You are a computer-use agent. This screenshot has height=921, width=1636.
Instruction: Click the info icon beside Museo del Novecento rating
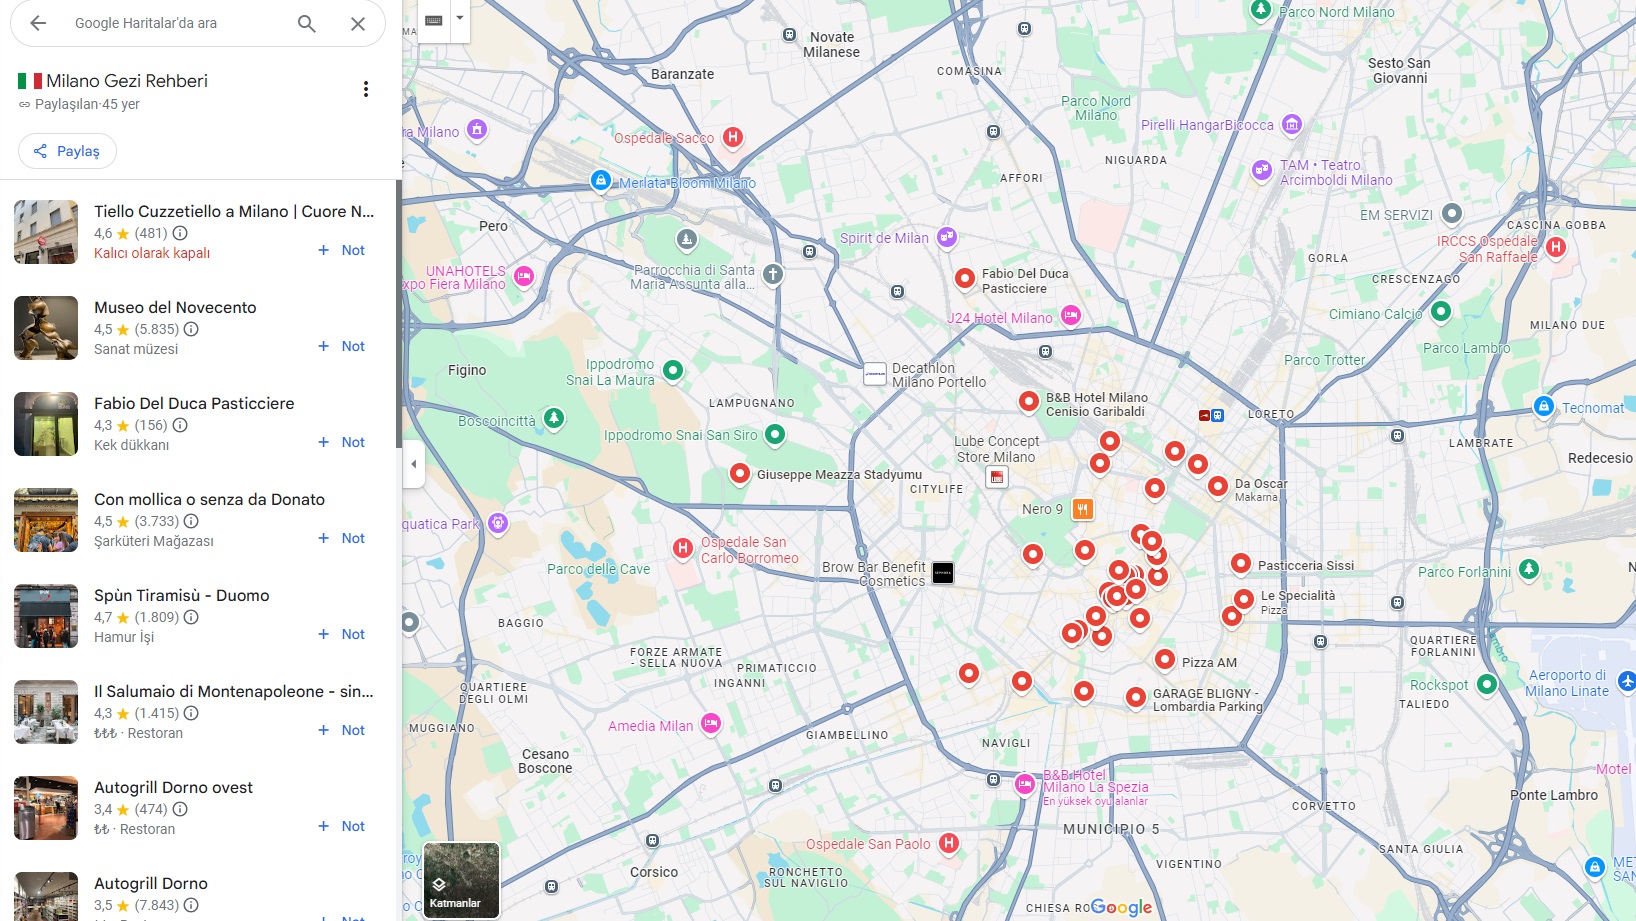tap(191, 329)
